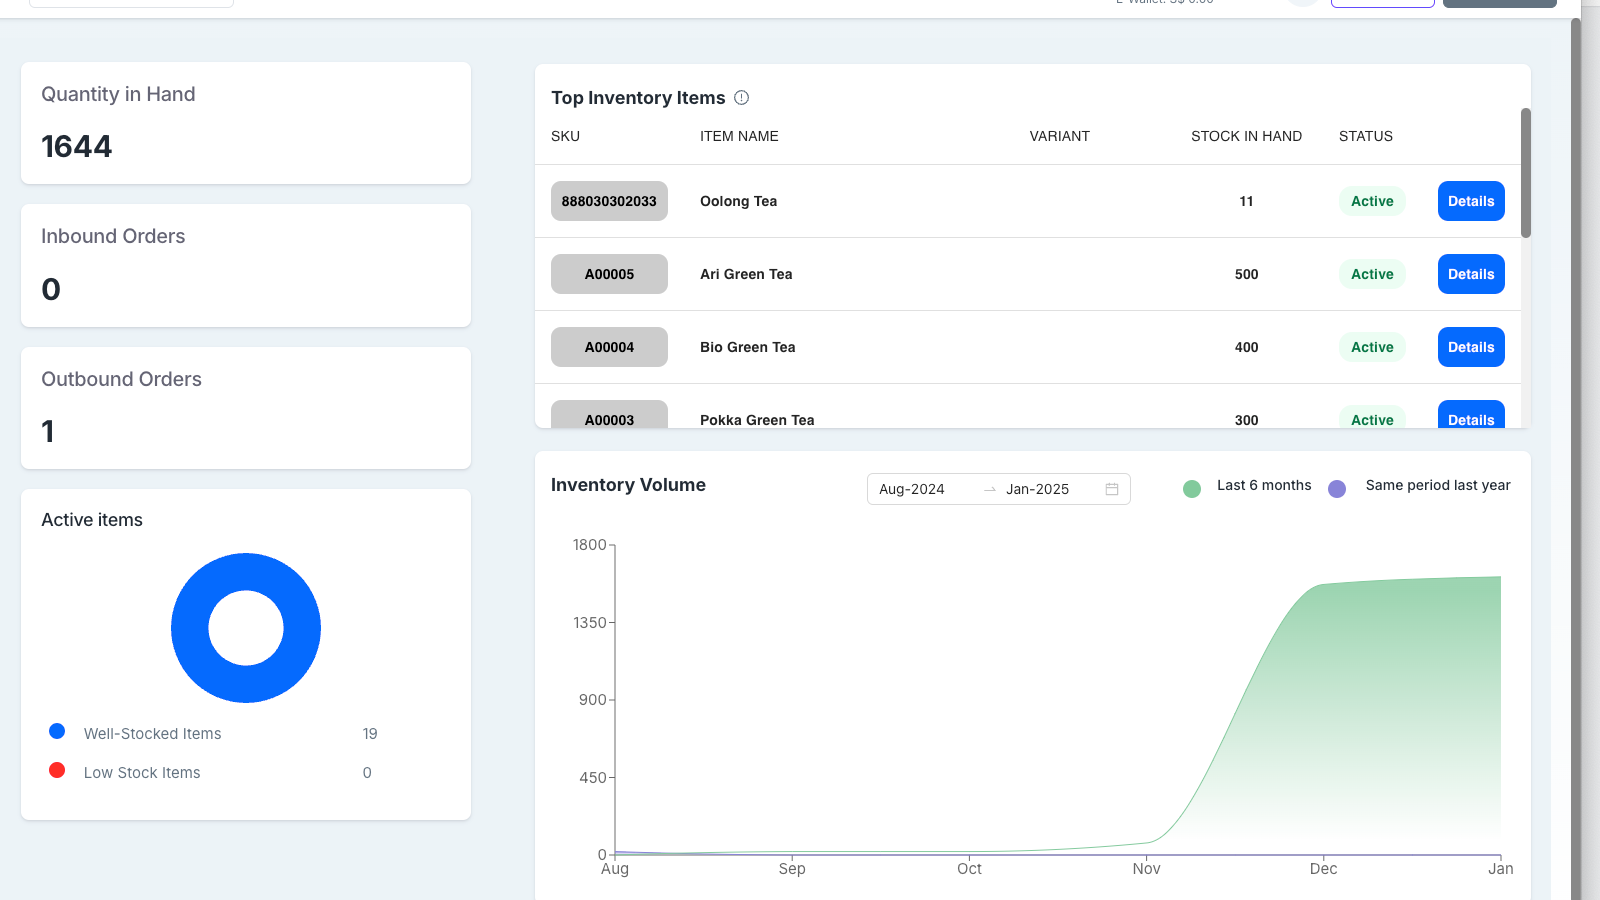Click the A00005 SKU tag
Viewport: 1600px width, 900px height.
[x=609, y=274]
